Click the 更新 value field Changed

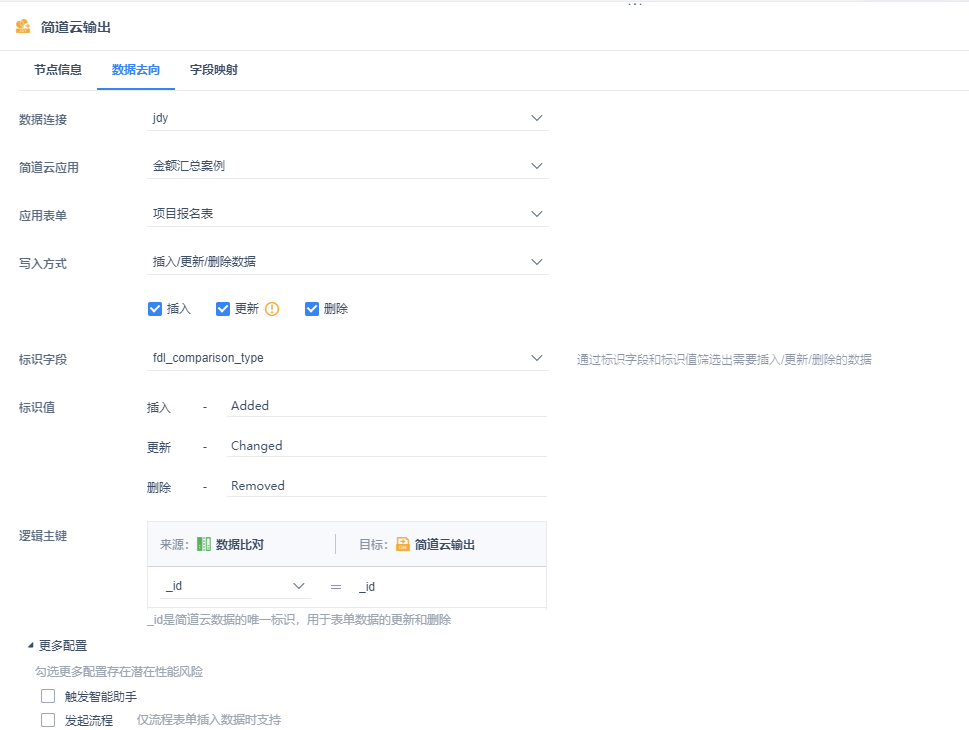[x=387, y=446]
